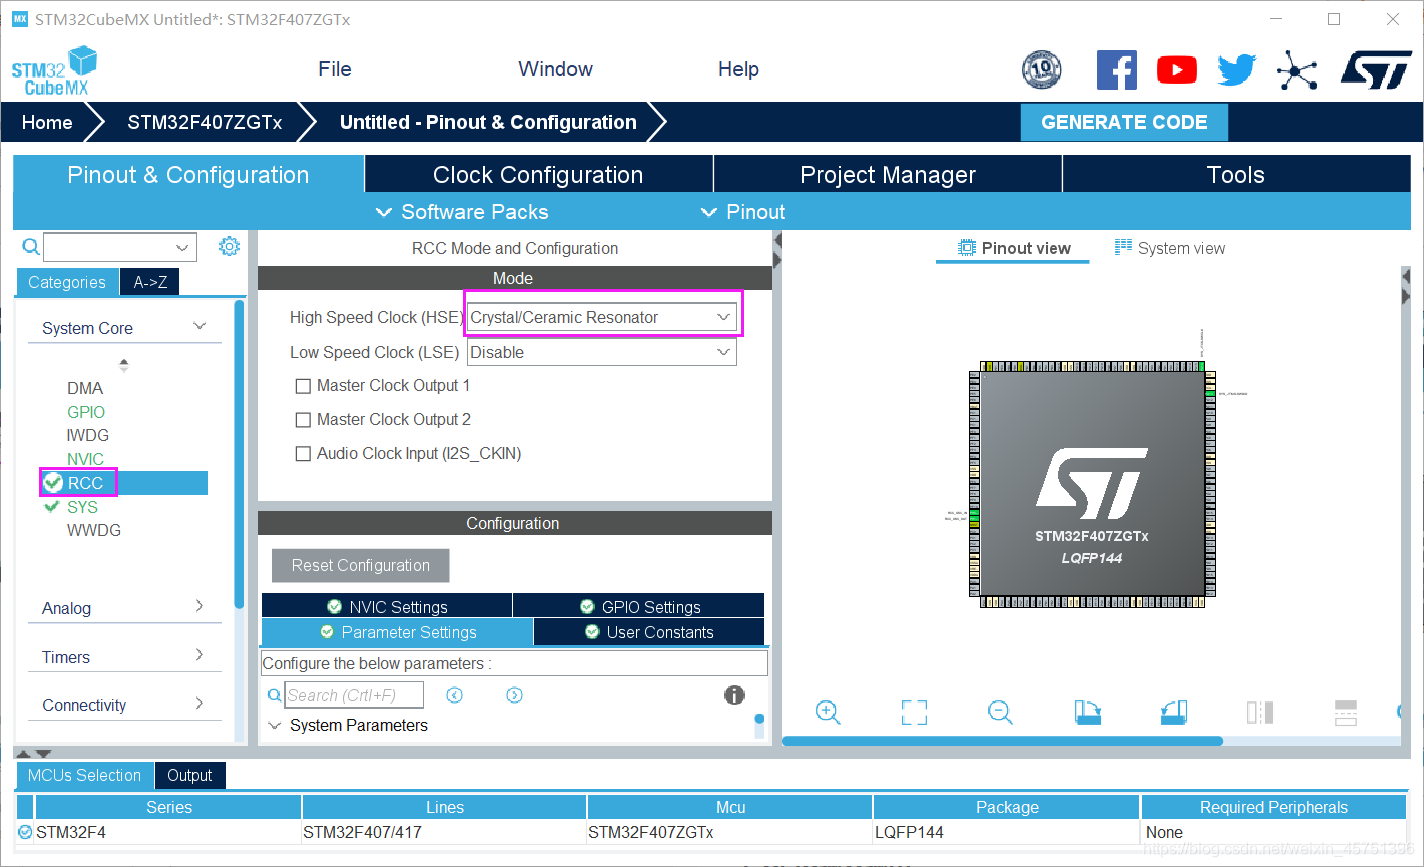Open GPIO Settings tab
This screenshot has width=1424, height=867.
click(639, 606)
